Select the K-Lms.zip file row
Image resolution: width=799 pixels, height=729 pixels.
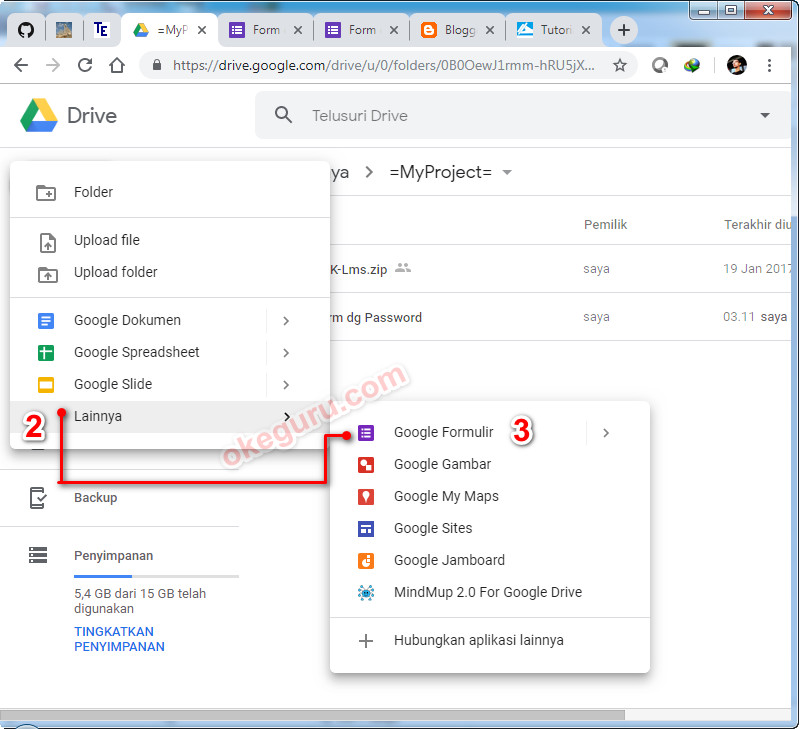point(561,268)
